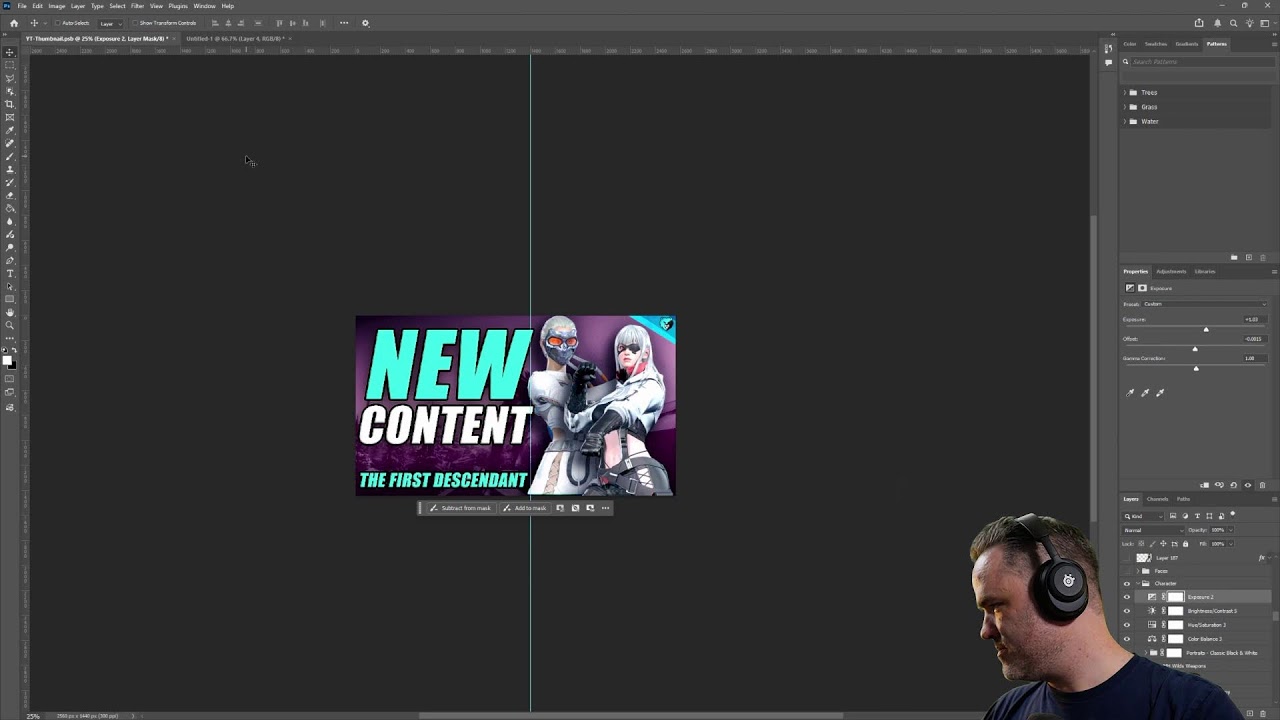Adjust the Offset slider
The width and height of the screenshot is (1280, 720).
coord(1195,349)
